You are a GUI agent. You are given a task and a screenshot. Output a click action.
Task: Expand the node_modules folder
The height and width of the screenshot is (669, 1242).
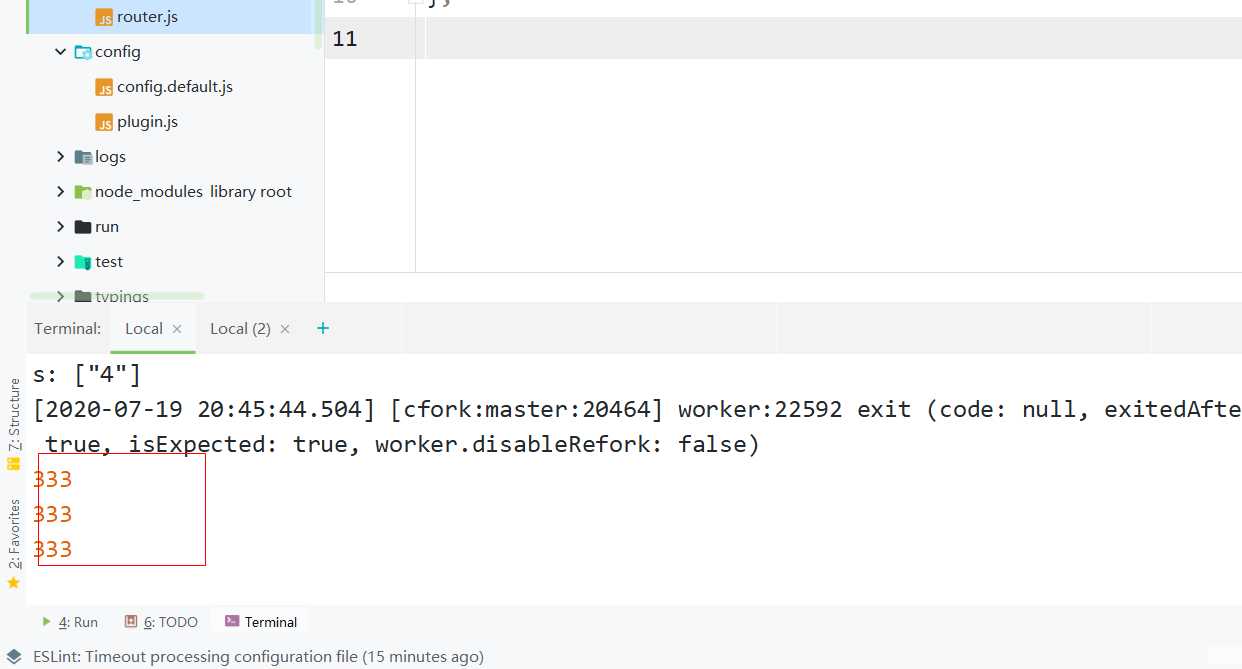61,192
